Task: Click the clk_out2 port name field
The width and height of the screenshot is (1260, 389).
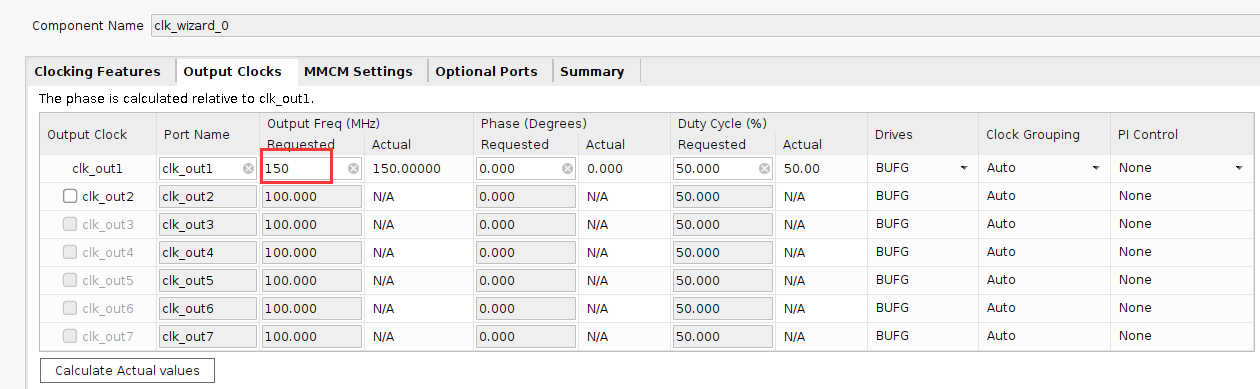Action: tap(207, 197)
